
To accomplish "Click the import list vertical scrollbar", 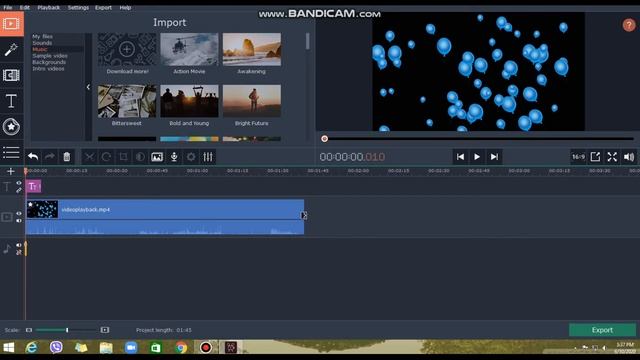I will [x=307, y=41].
